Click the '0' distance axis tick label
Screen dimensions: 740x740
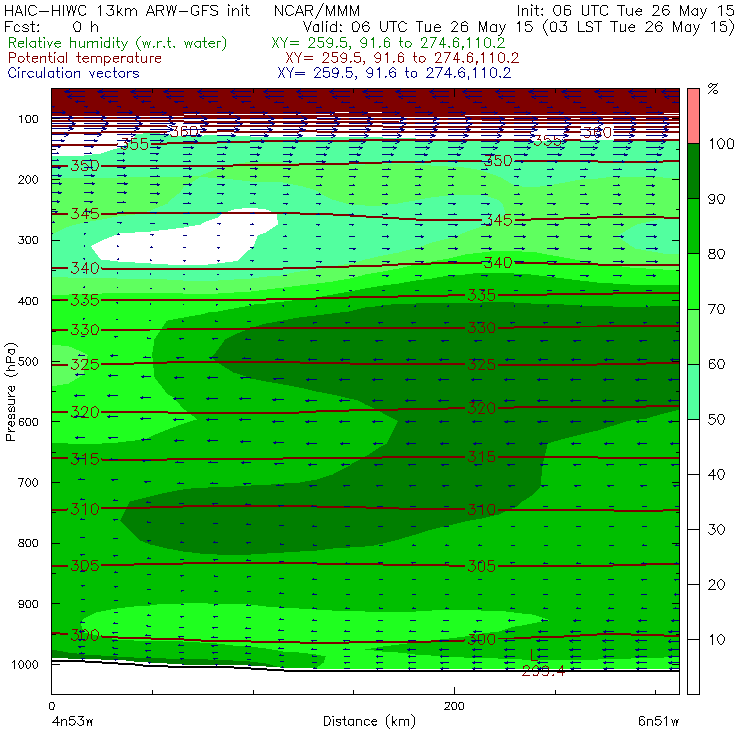51,706
